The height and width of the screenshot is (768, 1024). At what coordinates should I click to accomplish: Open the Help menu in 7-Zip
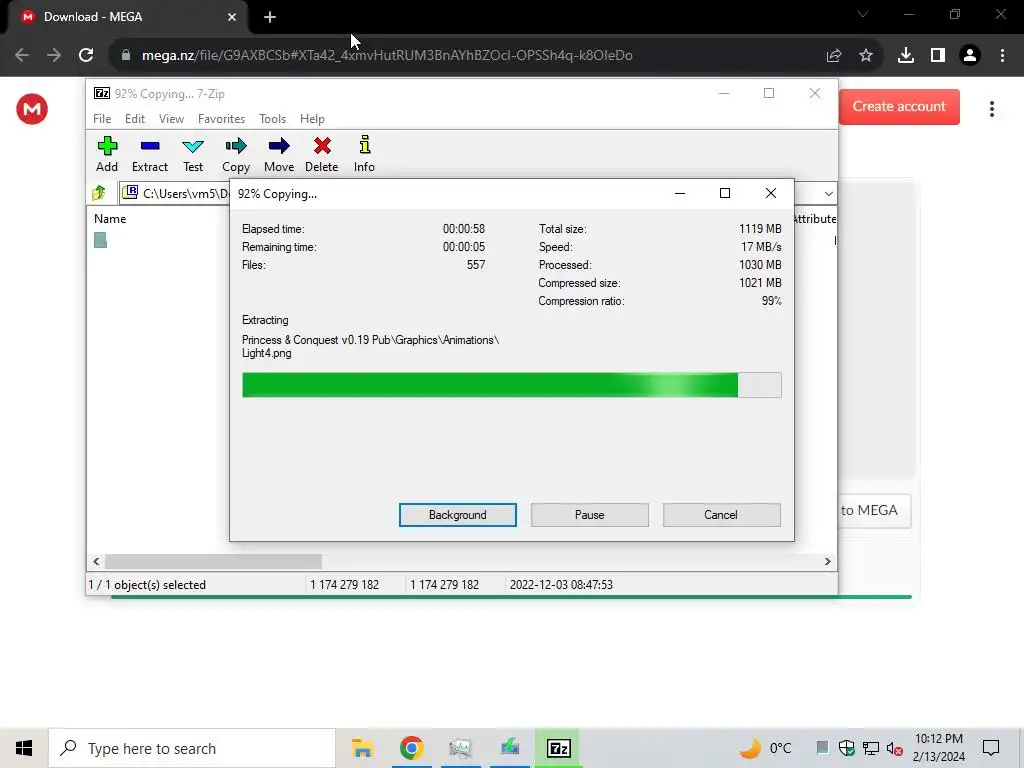tap(312, 119)
